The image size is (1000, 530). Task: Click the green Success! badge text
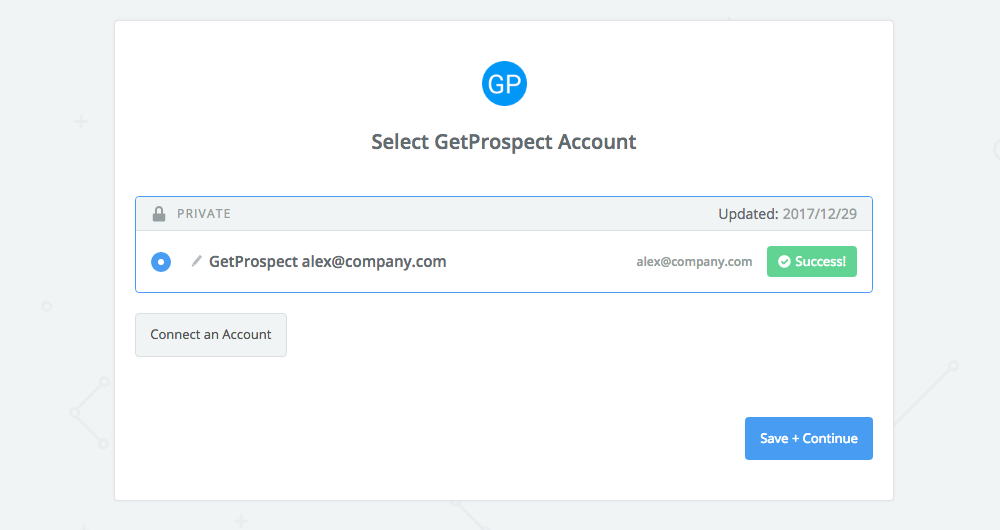[x=820, y=261]
